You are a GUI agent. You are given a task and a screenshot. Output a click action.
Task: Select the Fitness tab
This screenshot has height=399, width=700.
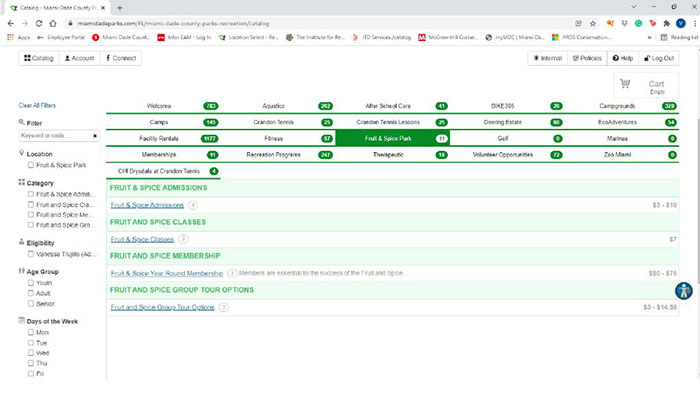point(278,138)
